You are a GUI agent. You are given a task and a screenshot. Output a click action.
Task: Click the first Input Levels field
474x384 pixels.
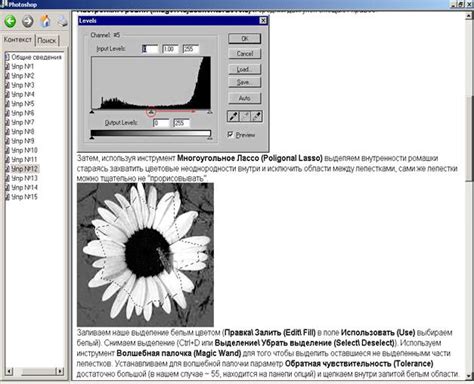point(150,49)
